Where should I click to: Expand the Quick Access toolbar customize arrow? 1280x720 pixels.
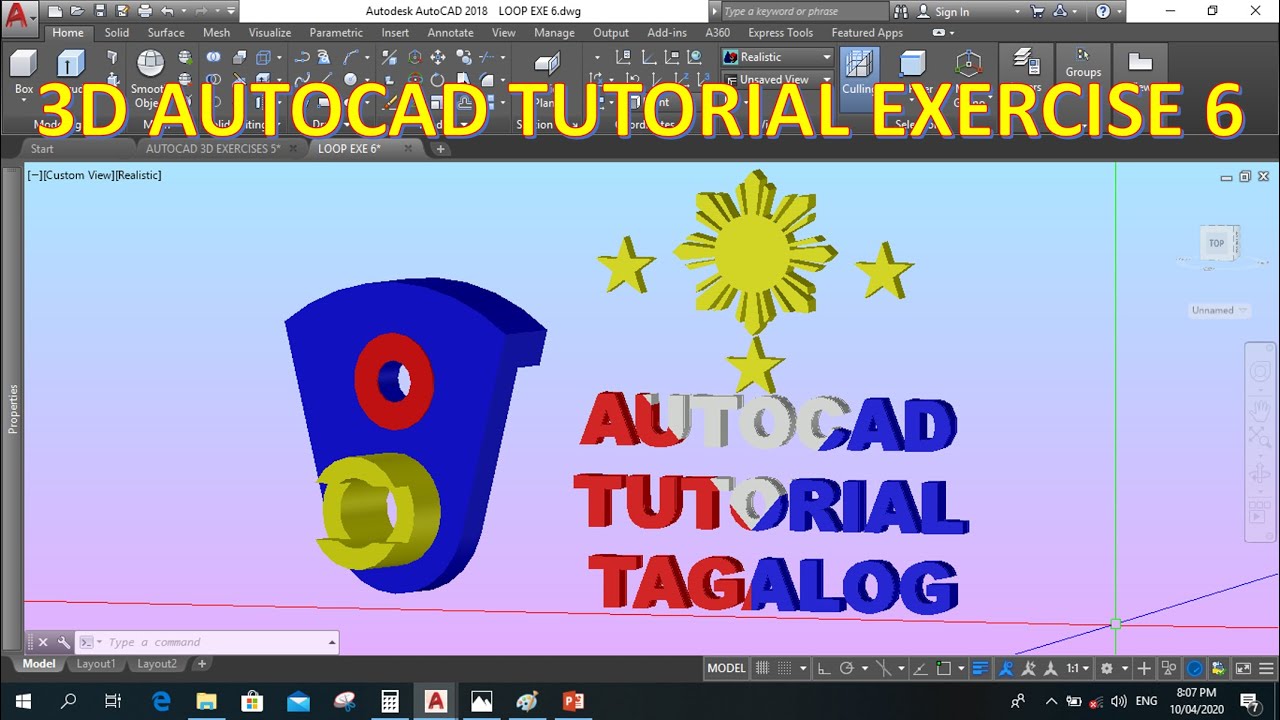click(x=231, y=12)
